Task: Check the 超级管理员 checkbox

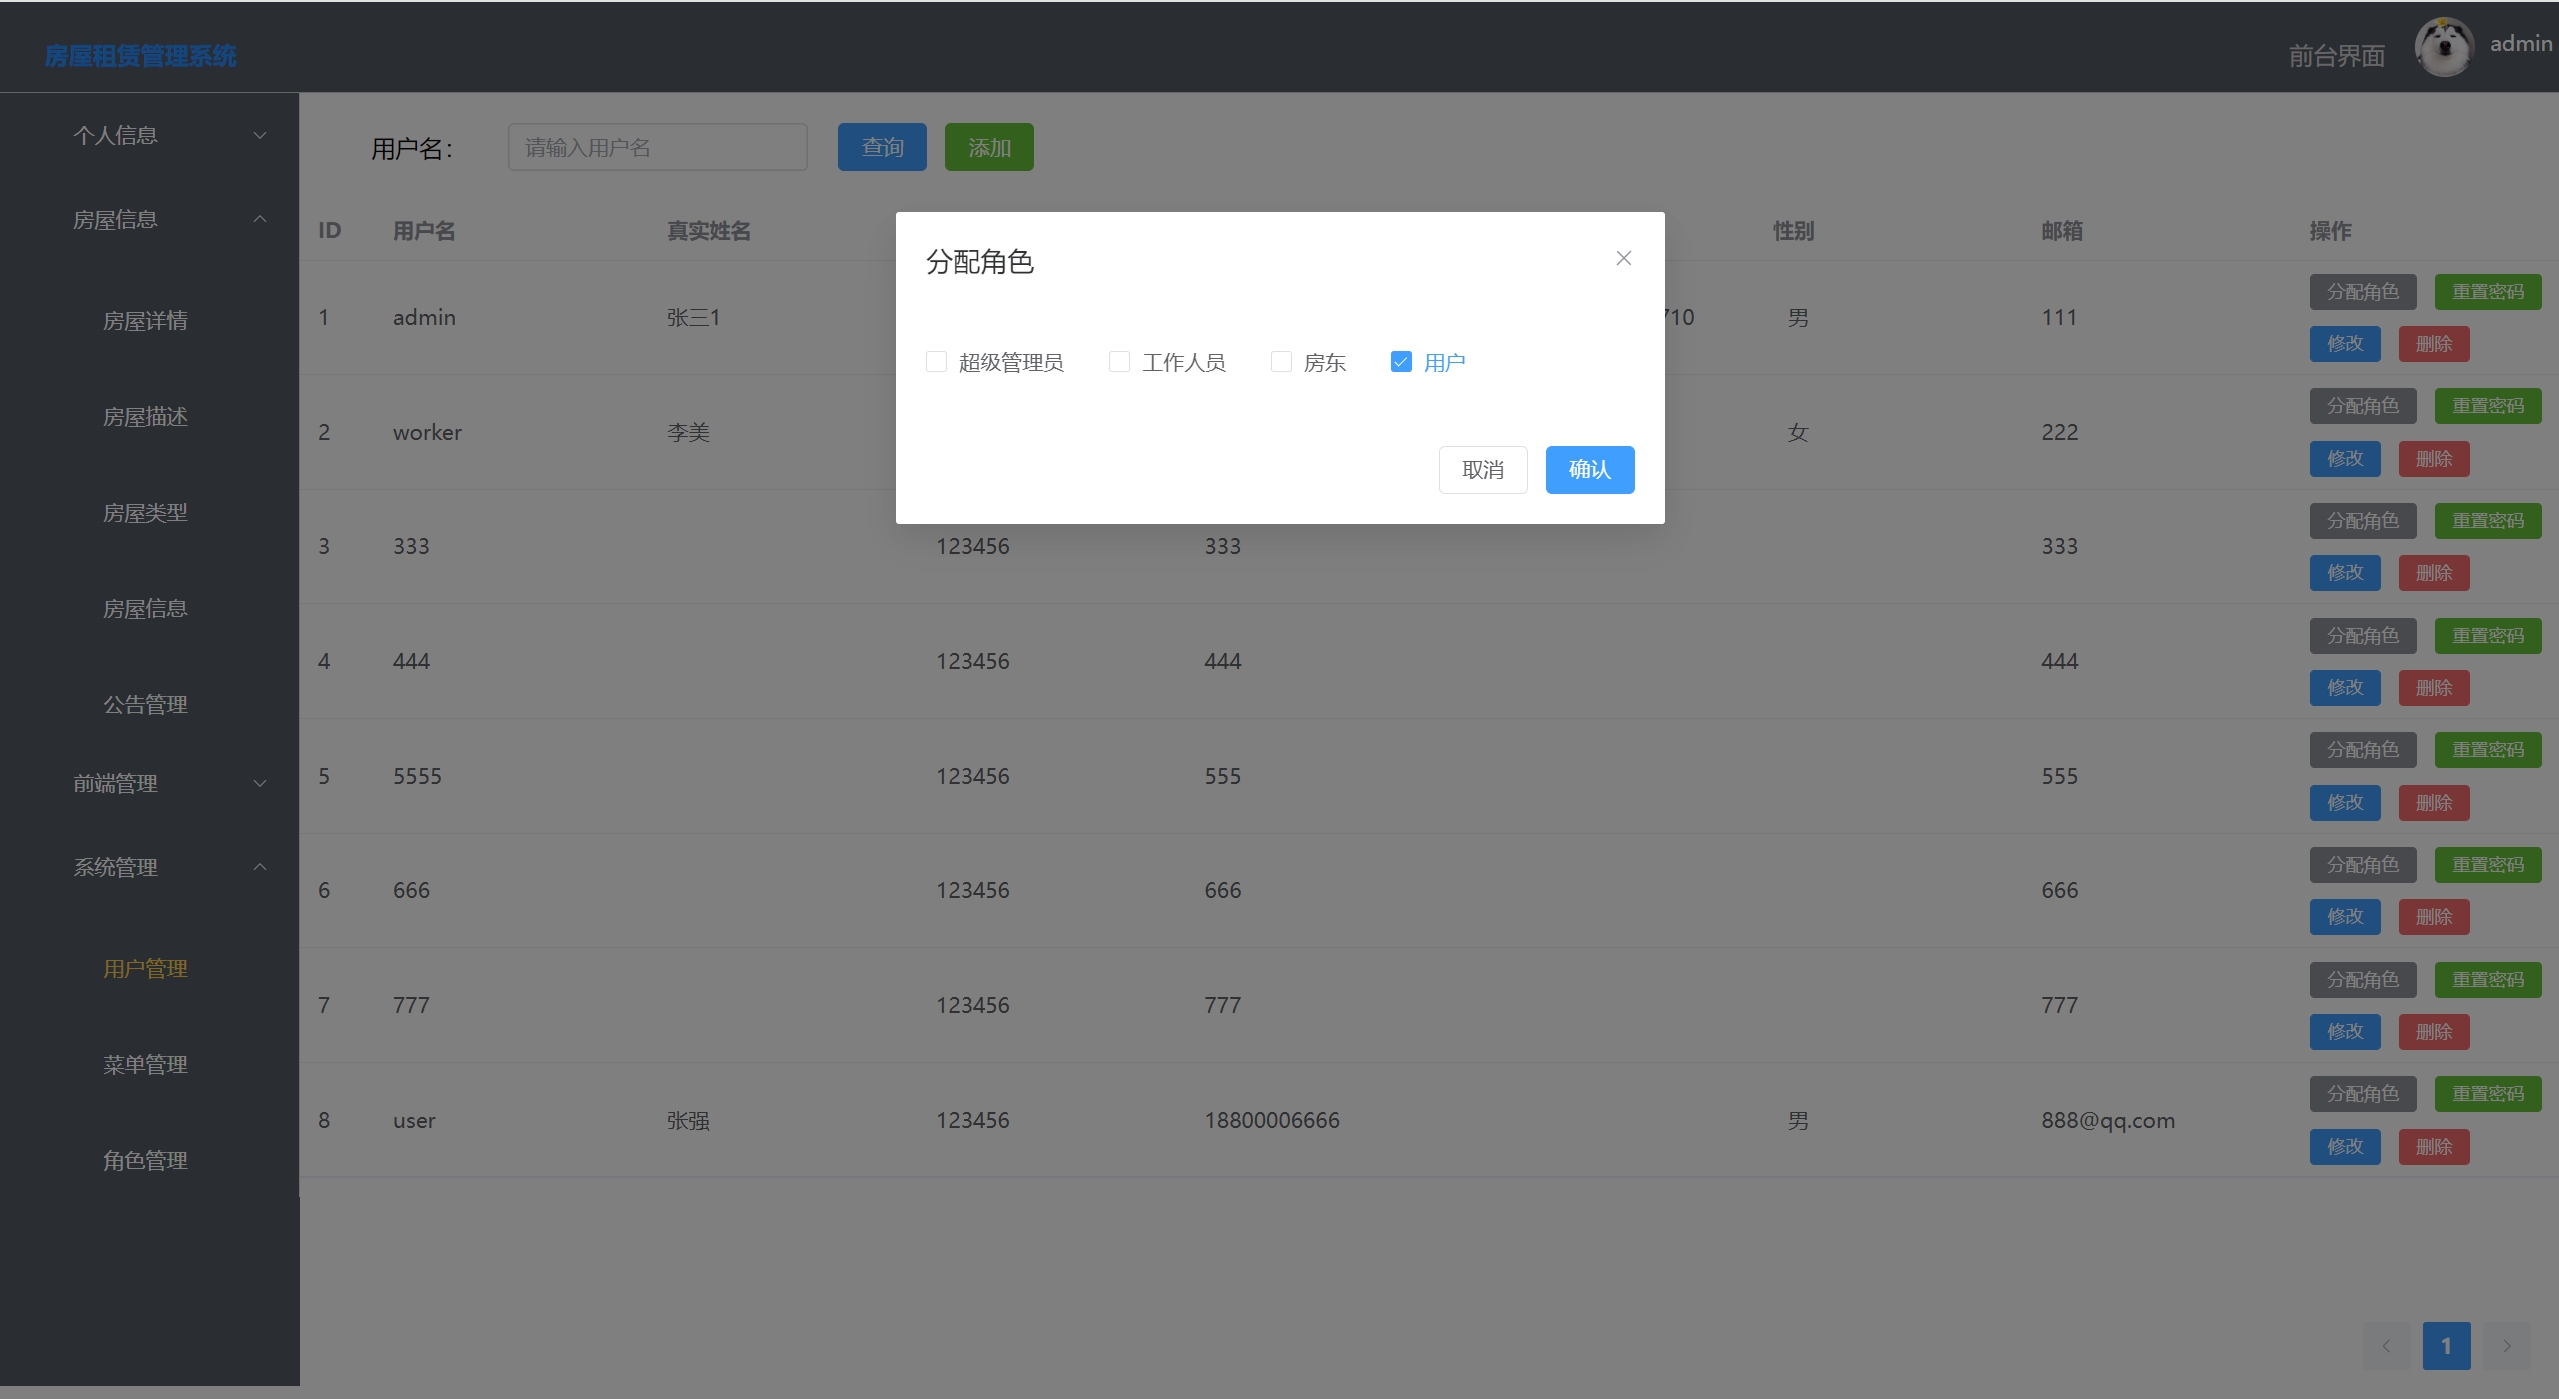Action: point(936,362)
